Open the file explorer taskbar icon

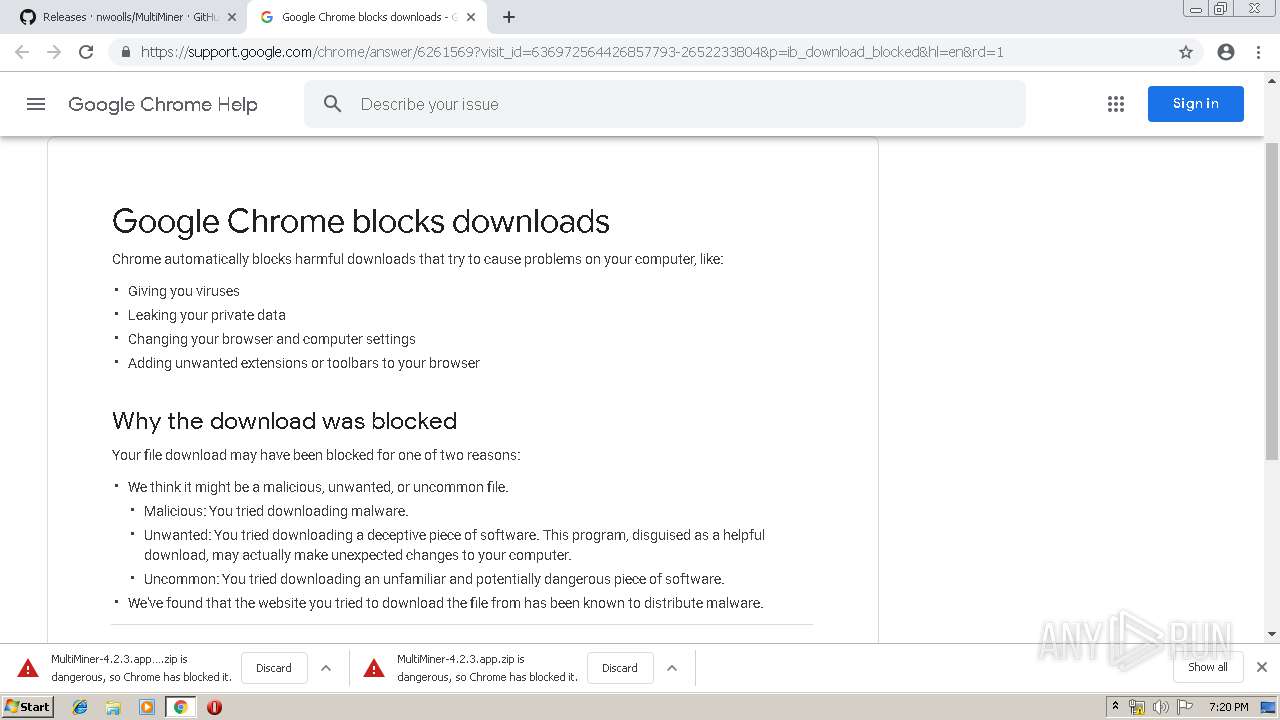(113, 707)
